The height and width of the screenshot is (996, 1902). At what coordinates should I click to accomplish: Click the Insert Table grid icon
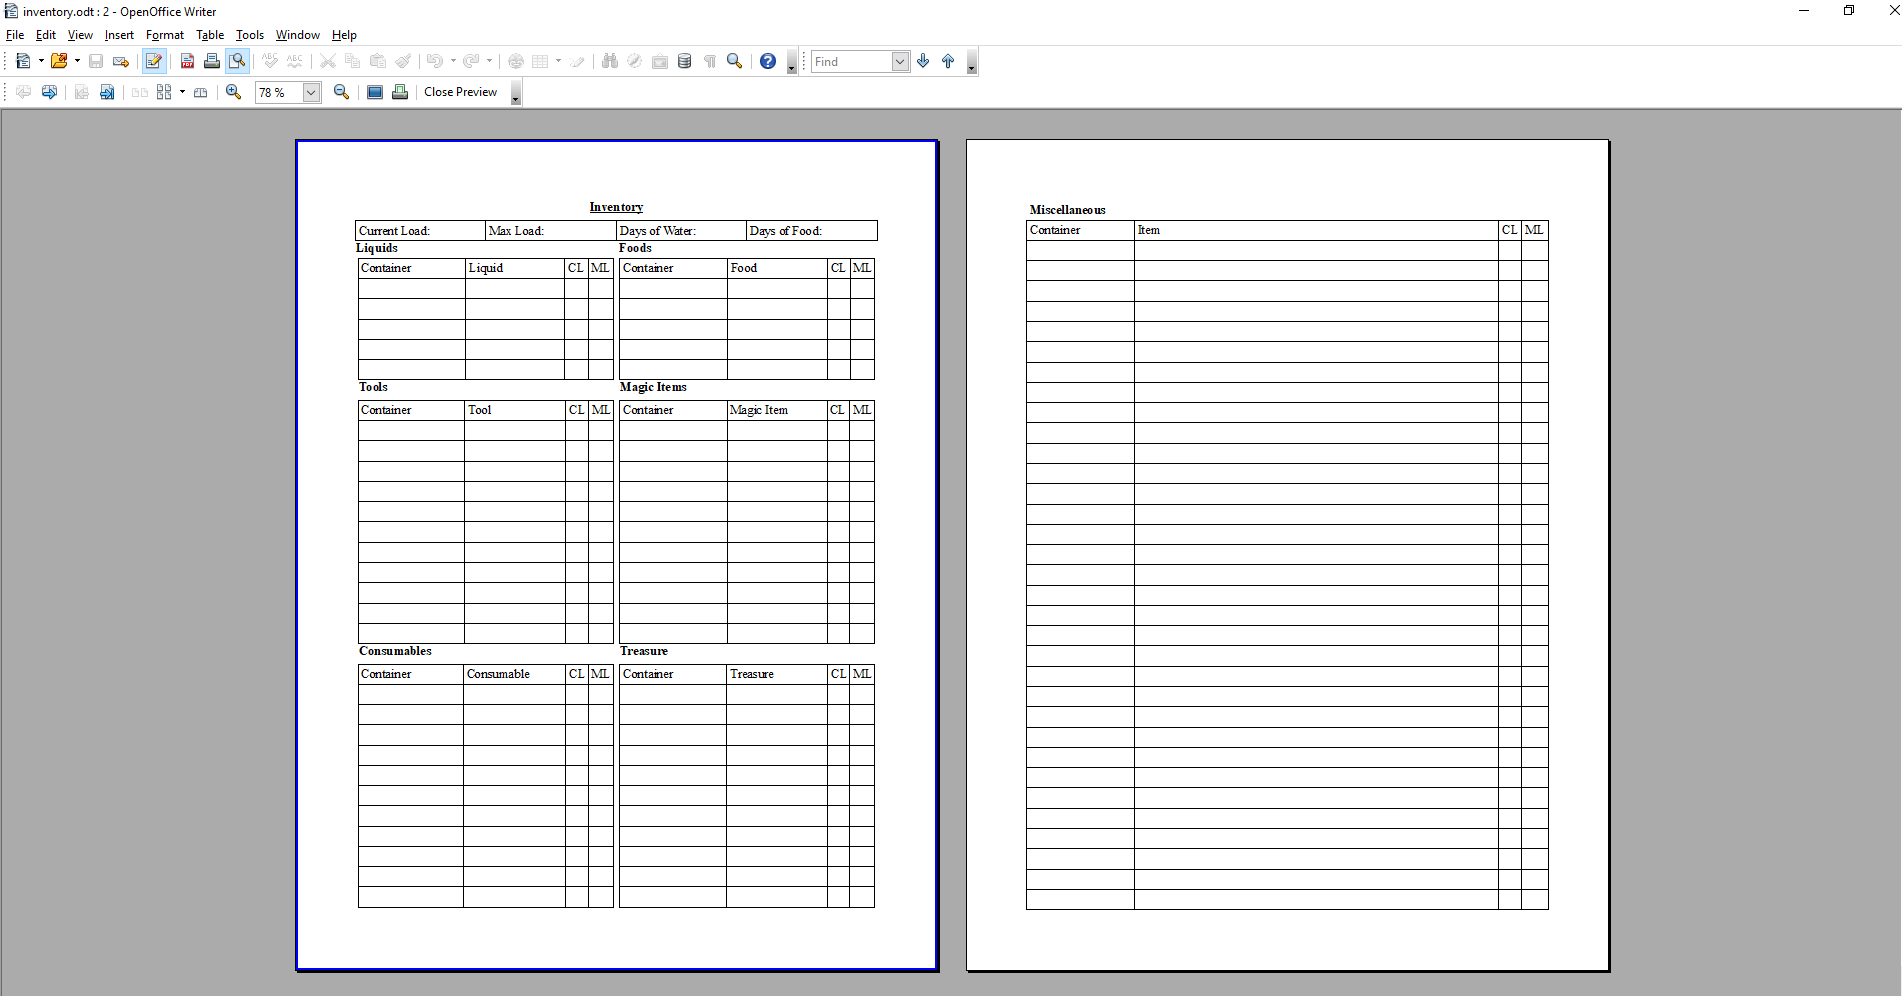coord(540,61)
